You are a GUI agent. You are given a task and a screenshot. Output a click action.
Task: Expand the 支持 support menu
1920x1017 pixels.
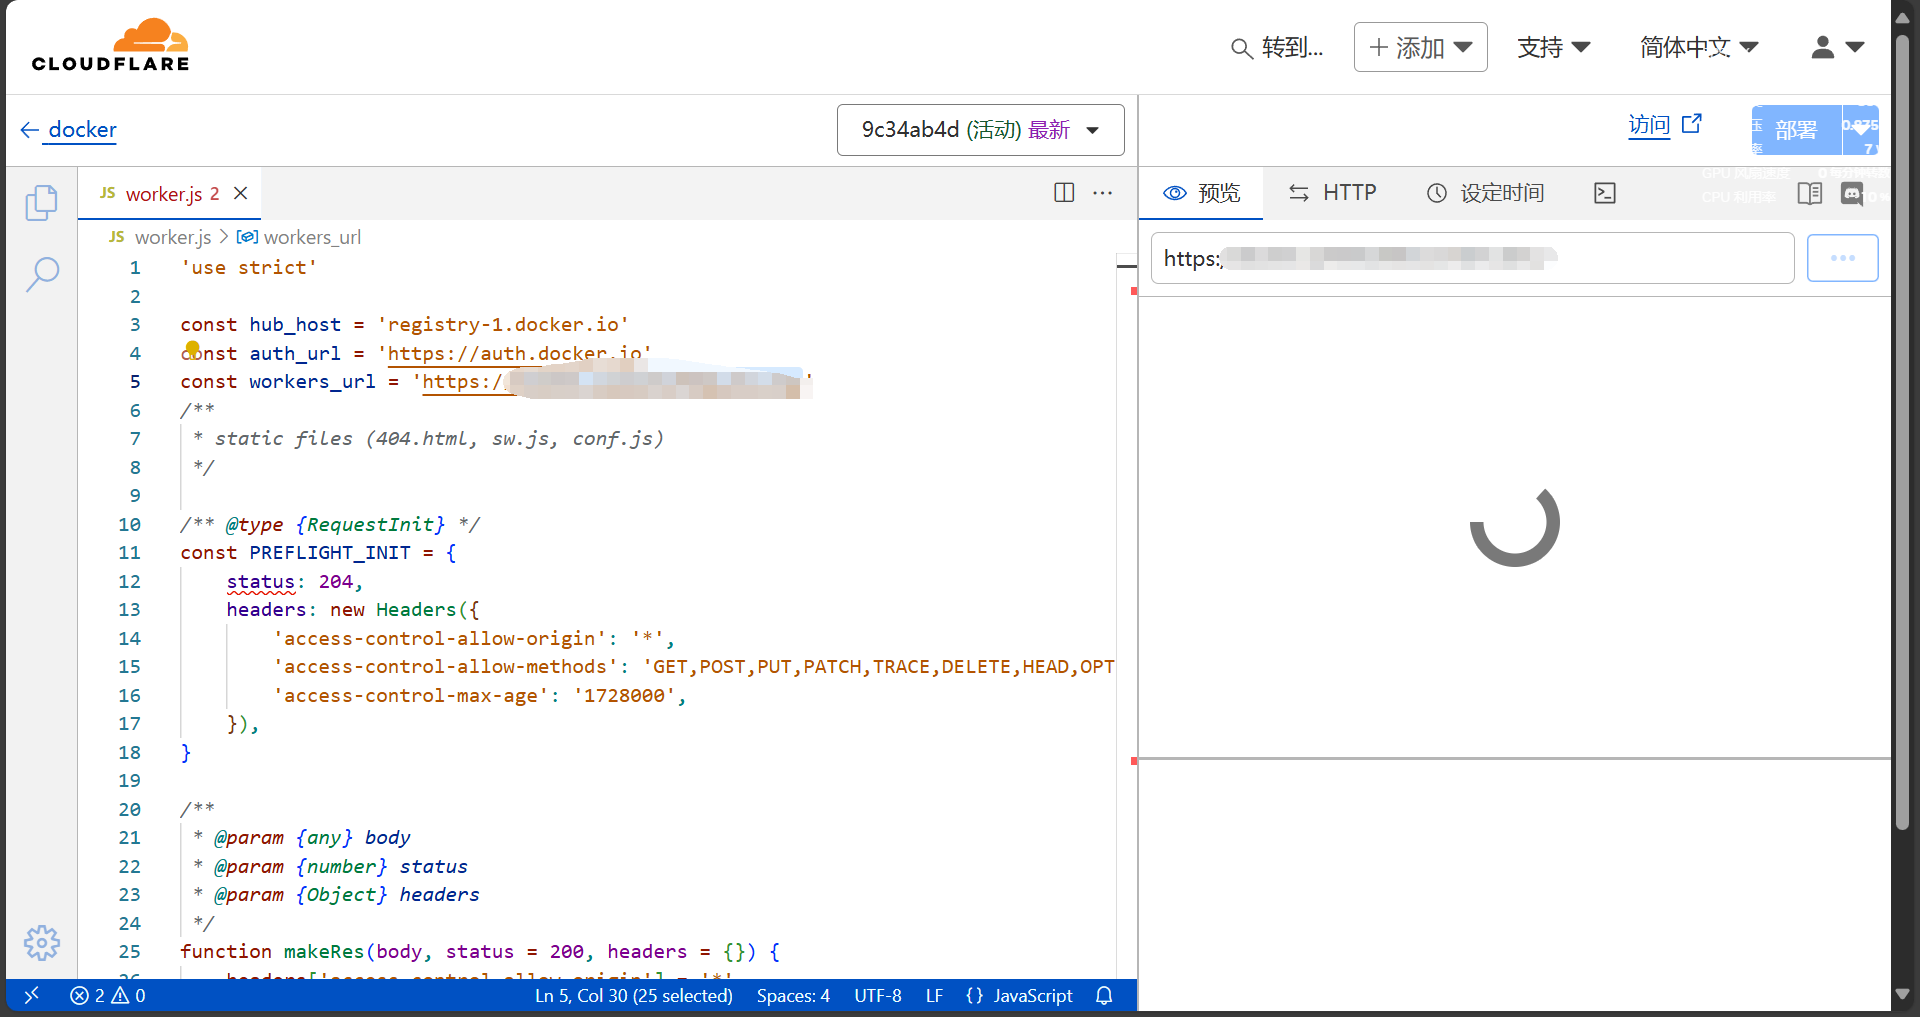[1553, 47]
